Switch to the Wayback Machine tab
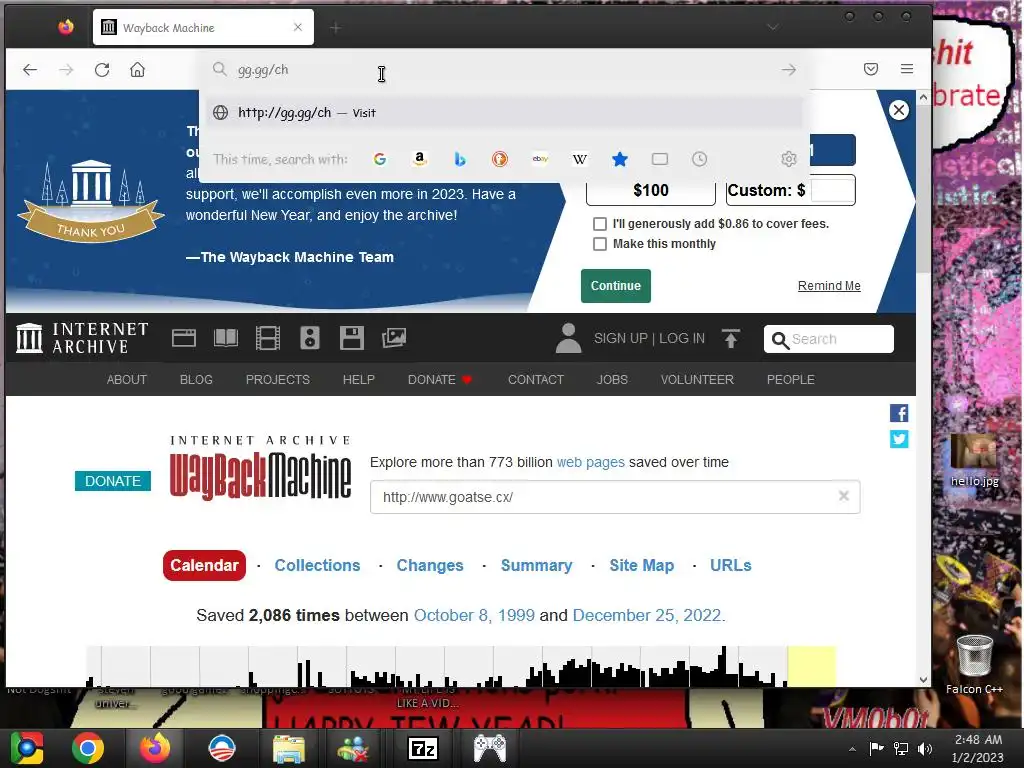 point(203,27)
